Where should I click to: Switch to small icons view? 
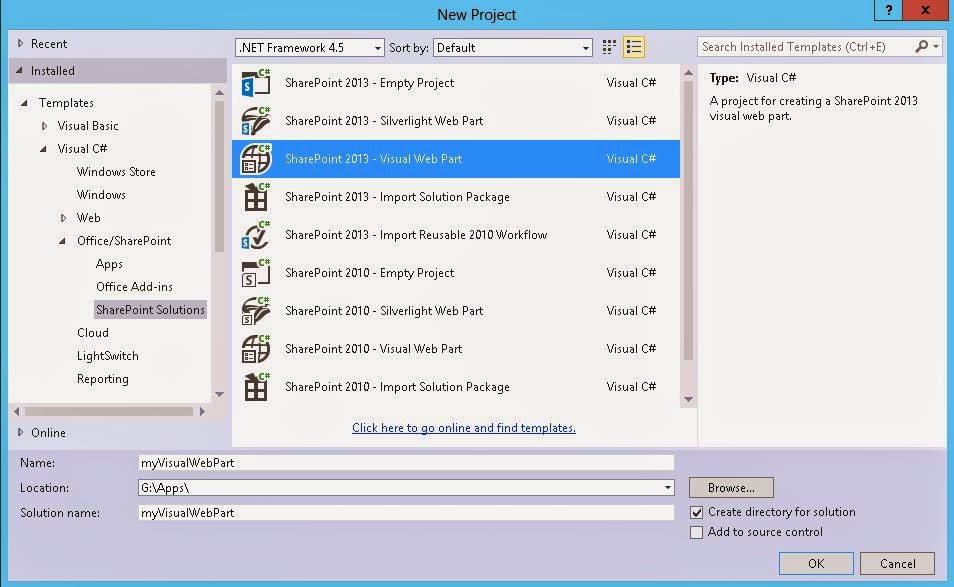tap(609, 47)
